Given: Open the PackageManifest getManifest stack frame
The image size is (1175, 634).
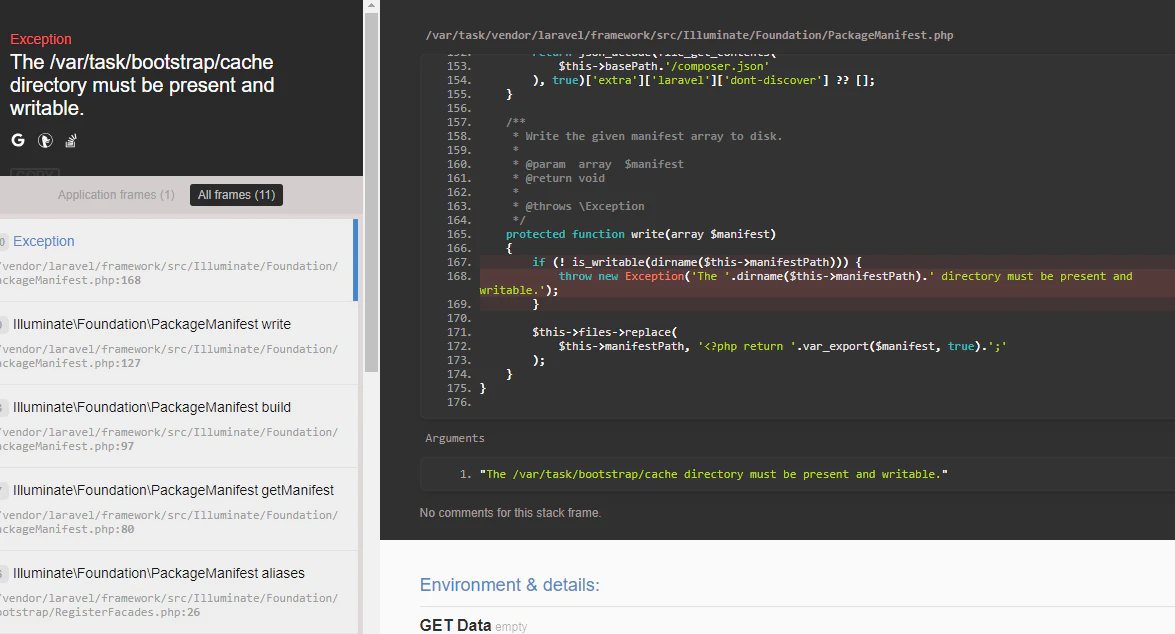Looking at the screenshot, I should pos(178,510).
